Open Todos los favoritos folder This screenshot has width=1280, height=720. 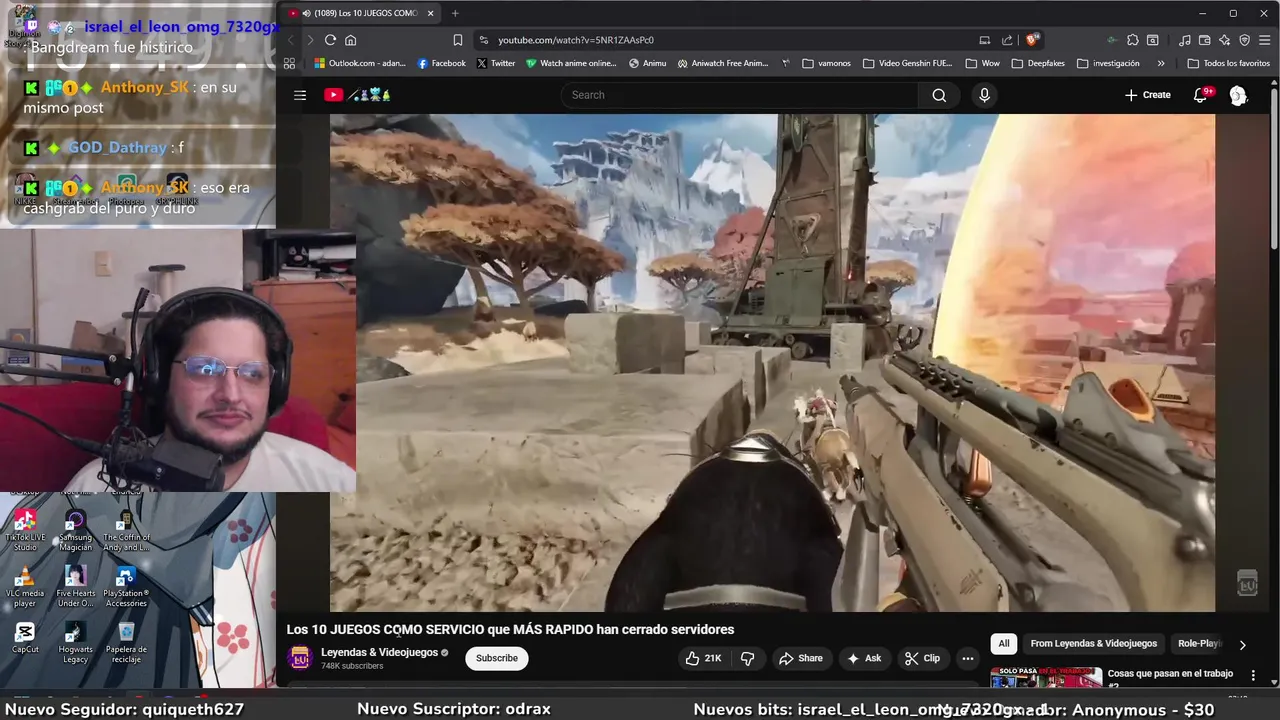click(1228, 63)
